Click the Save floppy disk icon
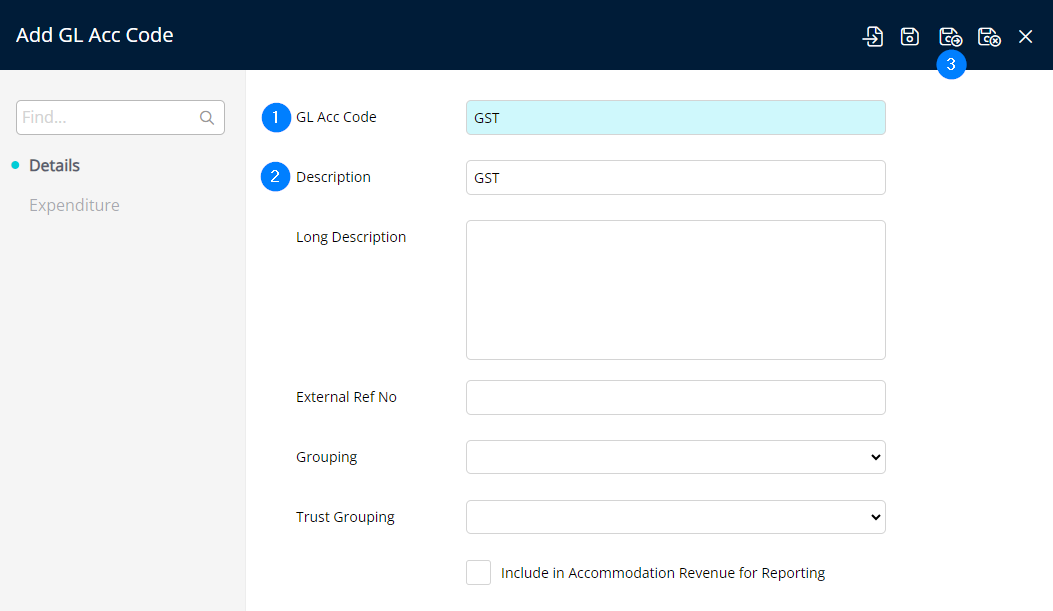The height and width of the screenshot is (611, 1053). point(910,37)
